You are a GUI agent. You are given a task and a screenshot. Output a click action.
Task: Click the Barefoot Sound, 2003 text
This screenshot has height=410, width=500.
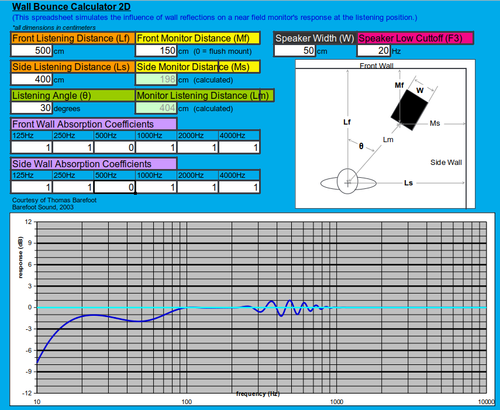click(x=43, y=207)
